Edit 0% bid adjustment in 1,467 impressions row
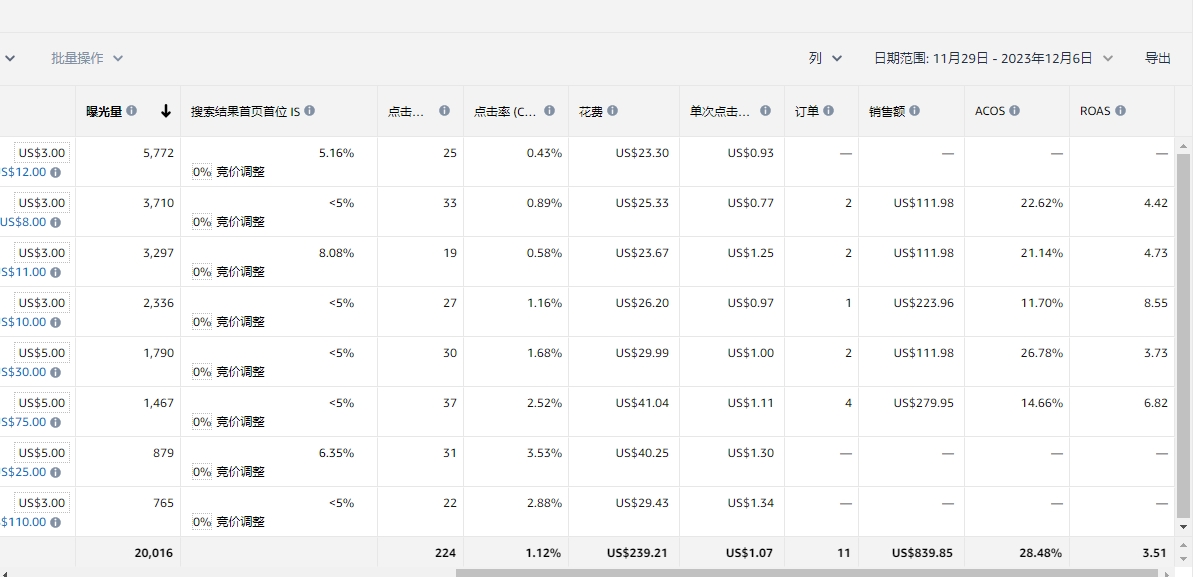 tap(202, 422)
